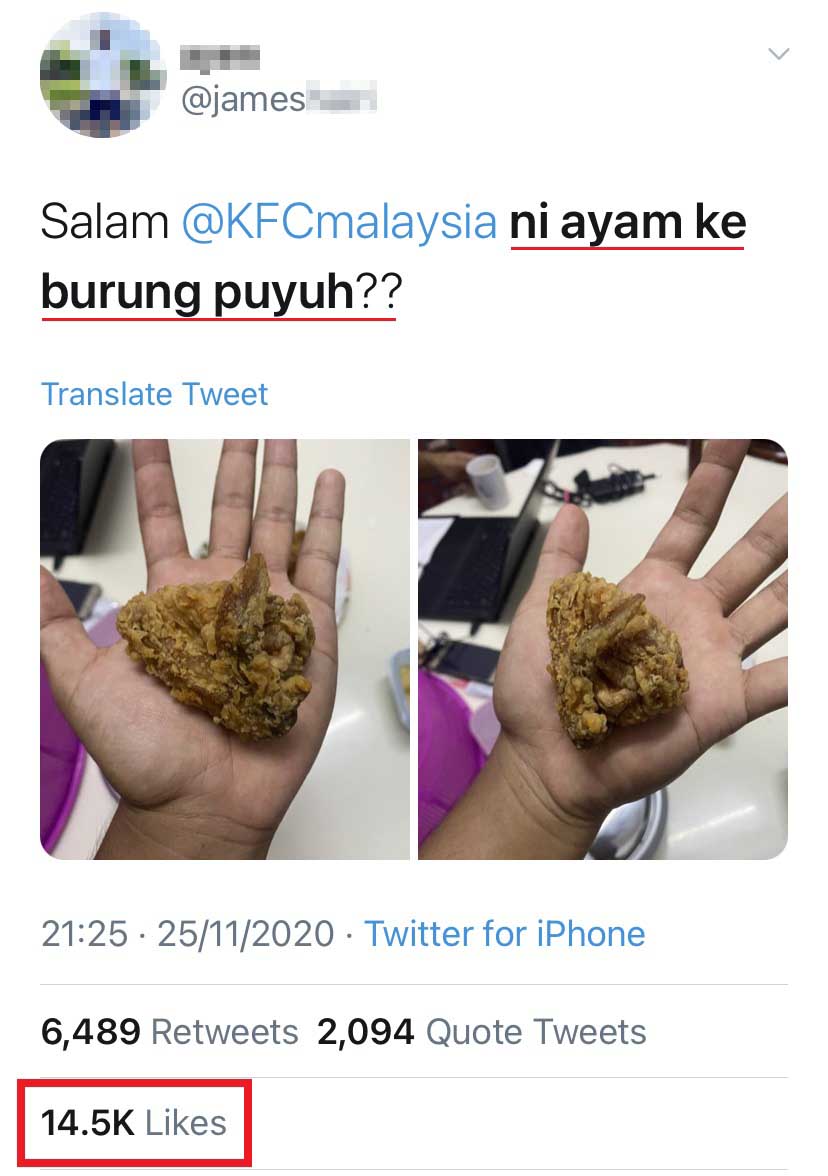Tap the 21:25 timestamp
The height and width of the screenshot is (1176, 828).
click(x=84, y=934)
